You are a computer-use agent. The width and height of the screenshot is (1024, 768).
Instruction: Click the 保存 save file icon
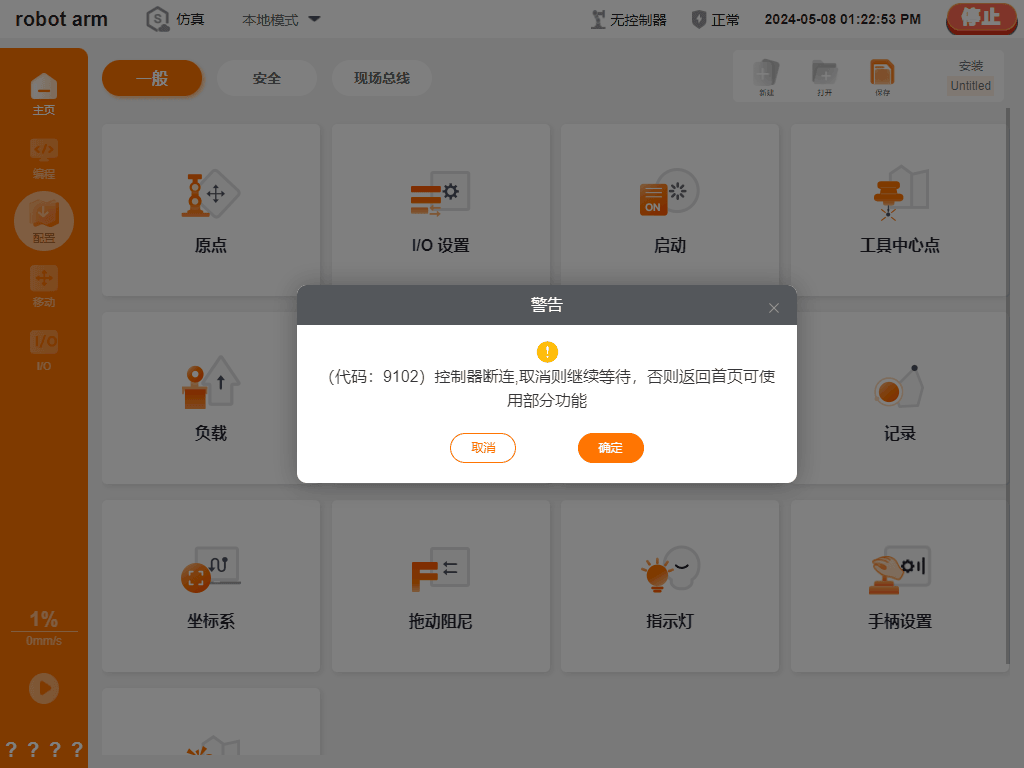click(882, 77)
